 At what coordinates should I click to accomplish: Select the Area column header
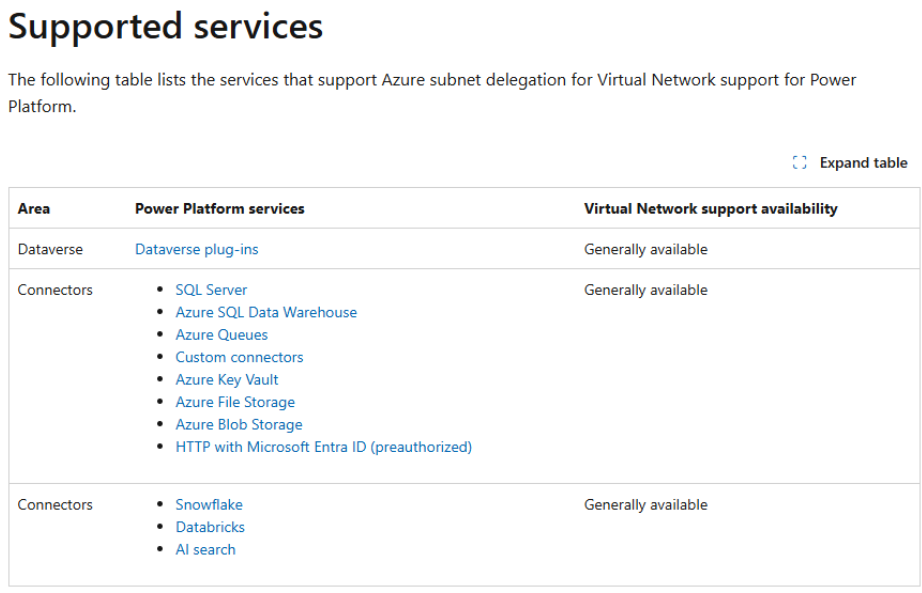pyautogui.click(x=34, y=209)
